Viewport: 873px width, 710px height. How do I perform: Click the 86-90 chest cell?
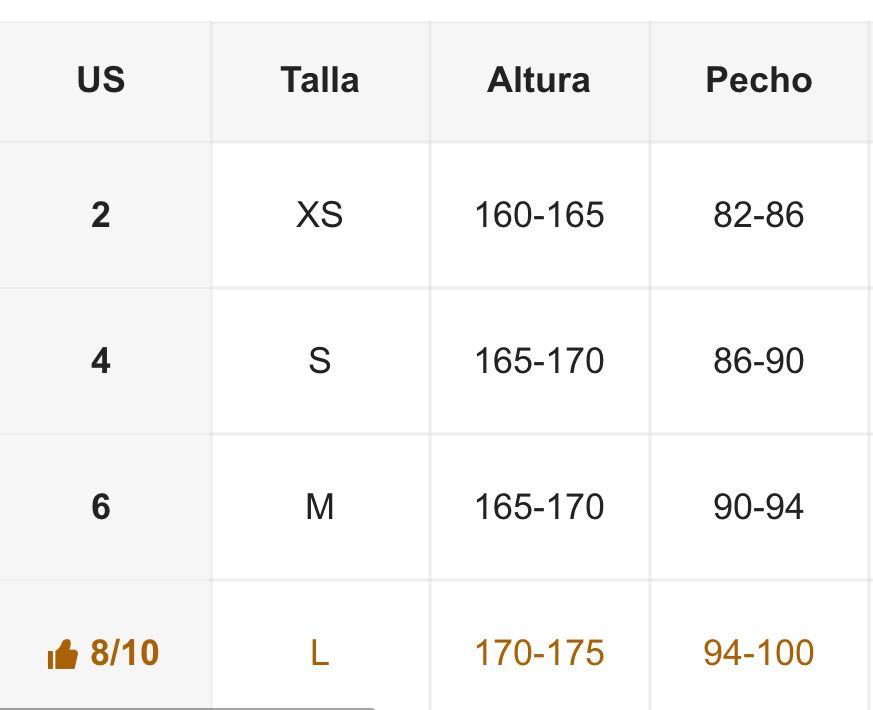coord(758,361)
